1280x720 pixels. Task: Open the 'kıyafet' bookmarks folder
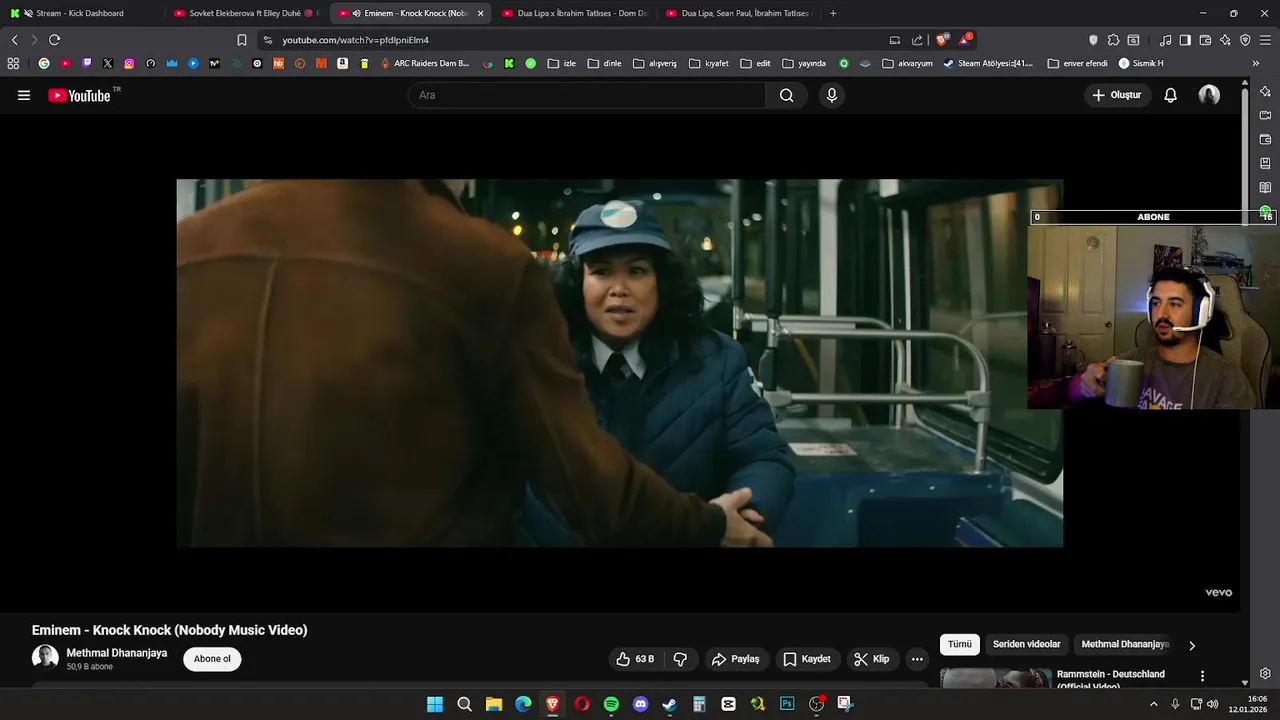[709, 63]
